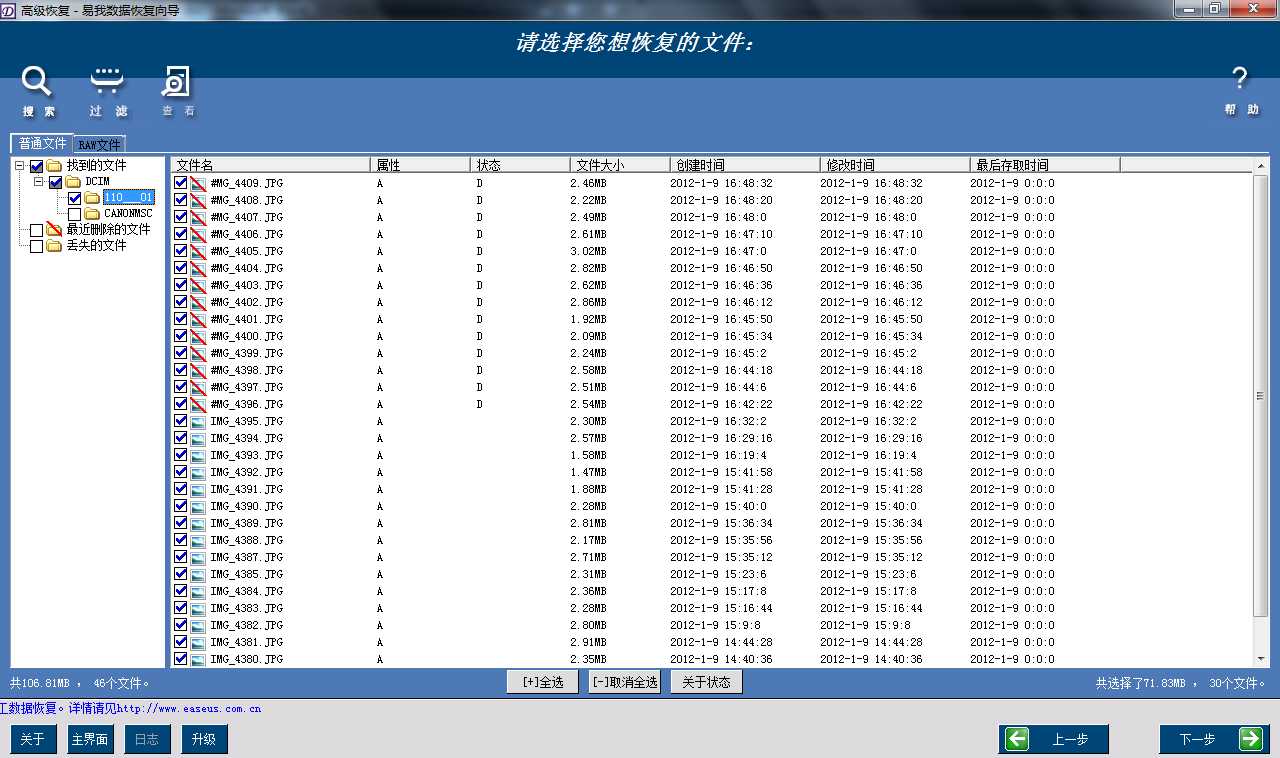This screenshot has width=1280, height=758.
Task: Open the 关于状态 status info button
Action: pos(706,682)
